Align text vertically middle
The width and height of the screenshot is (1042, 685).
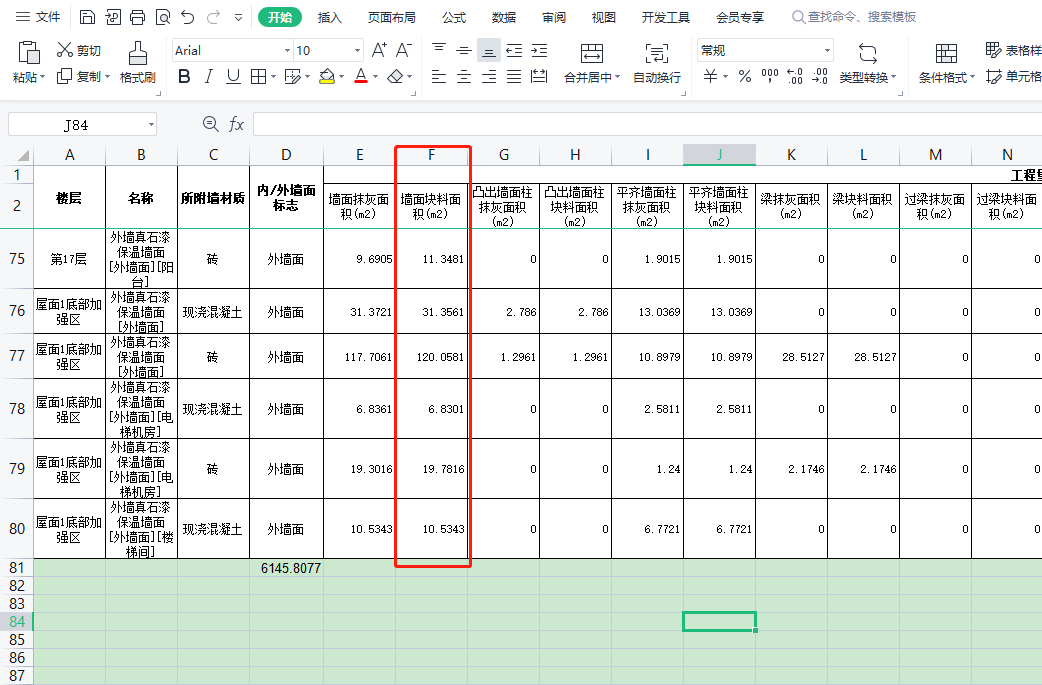pyautogui.click(x=464, y=50)
